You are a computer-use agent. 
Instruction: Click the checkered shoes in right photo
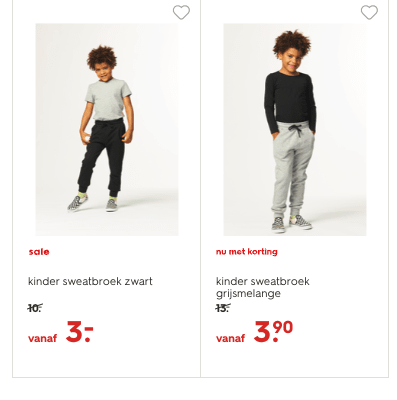292,223
